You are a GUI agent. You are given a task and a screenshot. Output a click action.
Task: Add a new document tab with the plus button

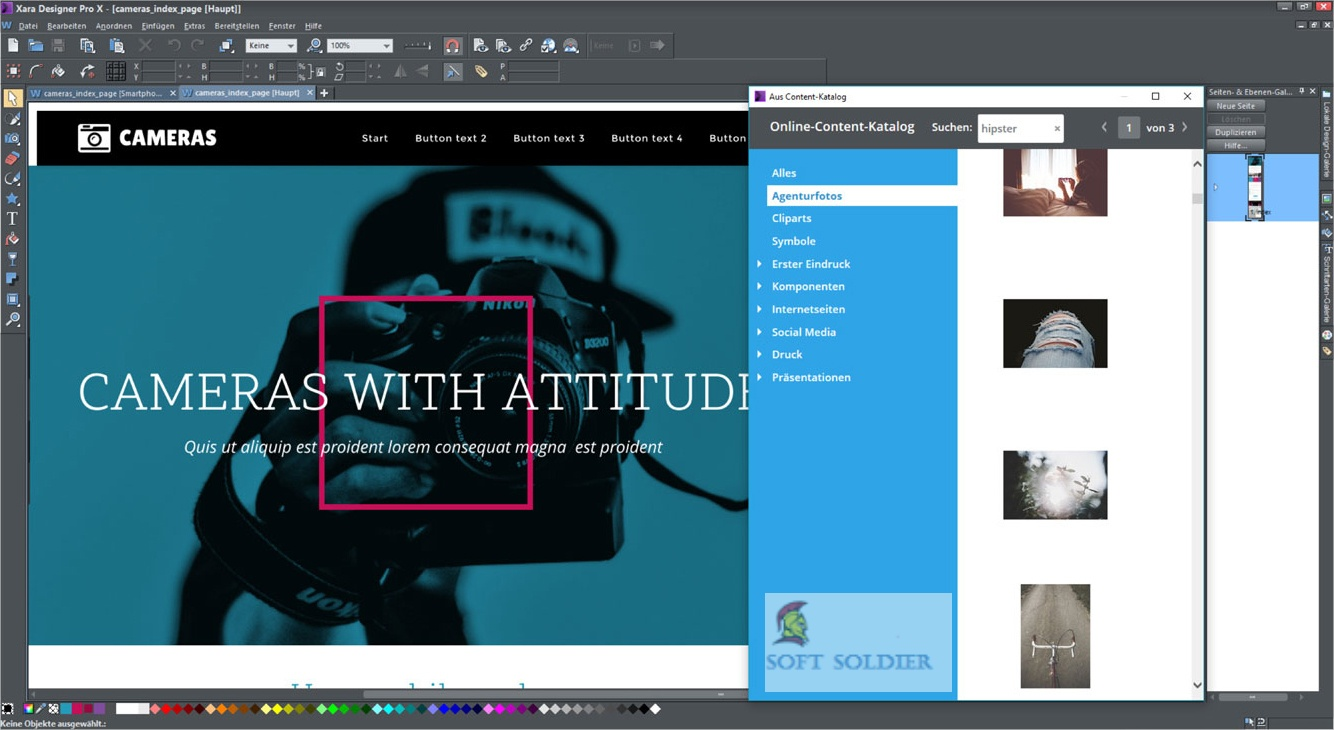[324, 93]
